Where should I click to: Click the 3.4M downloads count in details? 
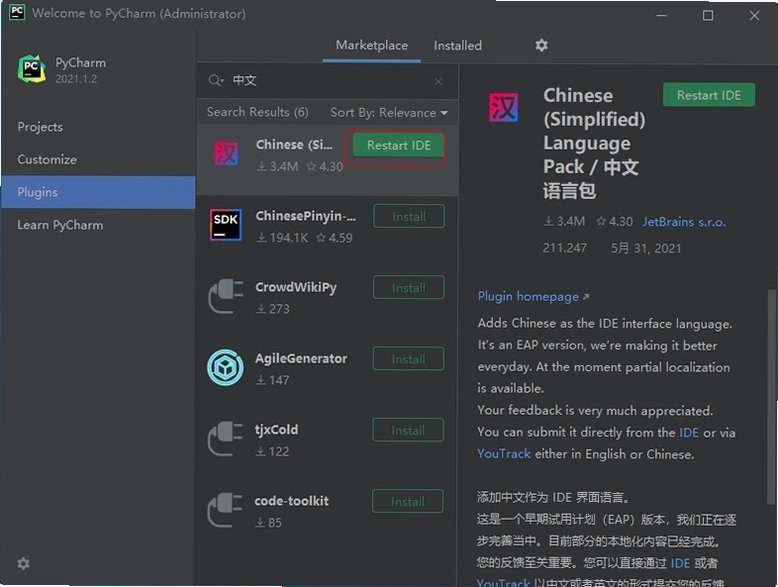tap(564, 221)
